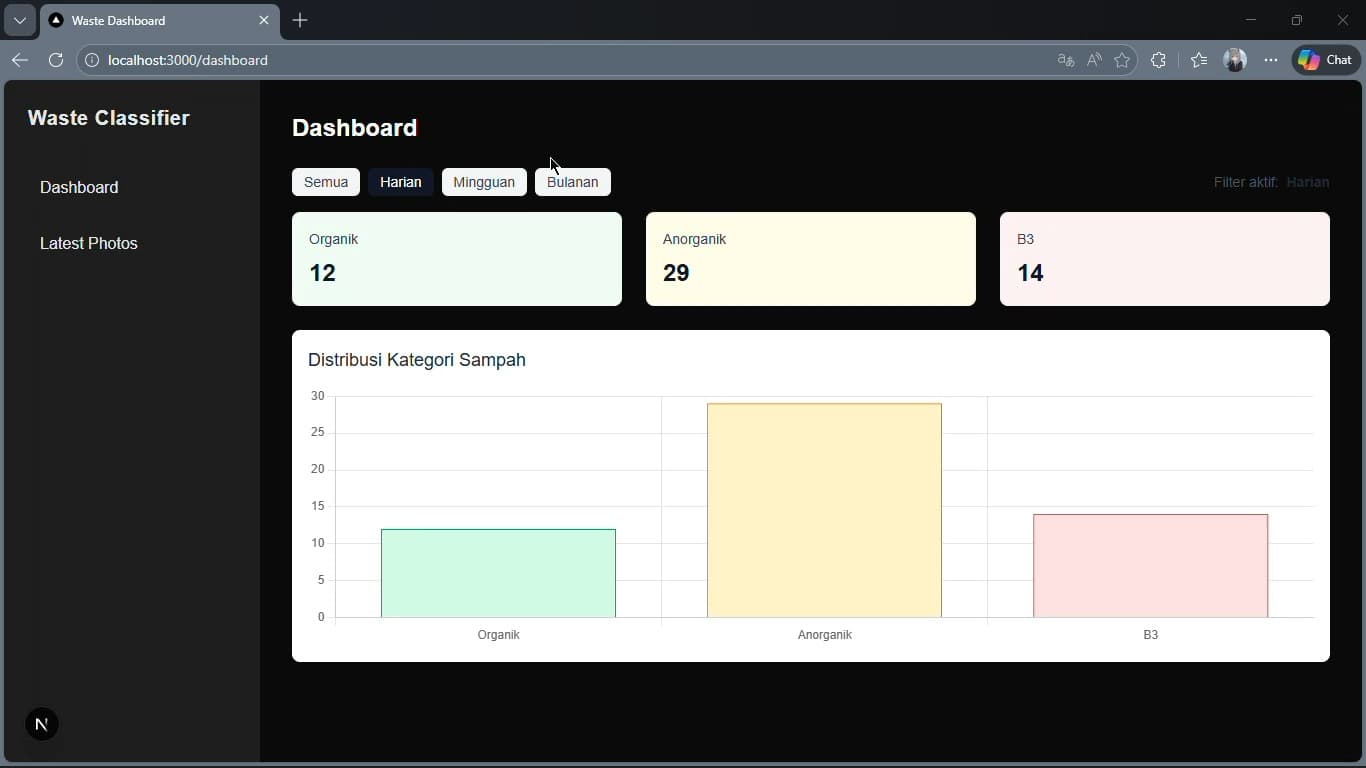Open Latest Photos in sidebar

[x=89, y=243]
